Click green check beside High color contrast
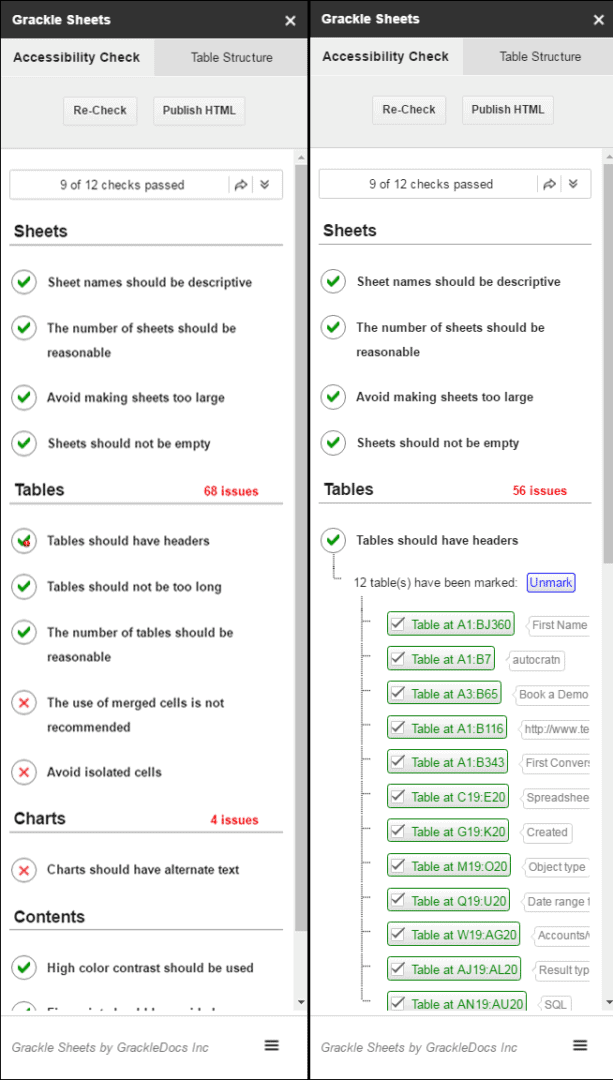This screenshot has height=1080, width=613. (24, 968)
